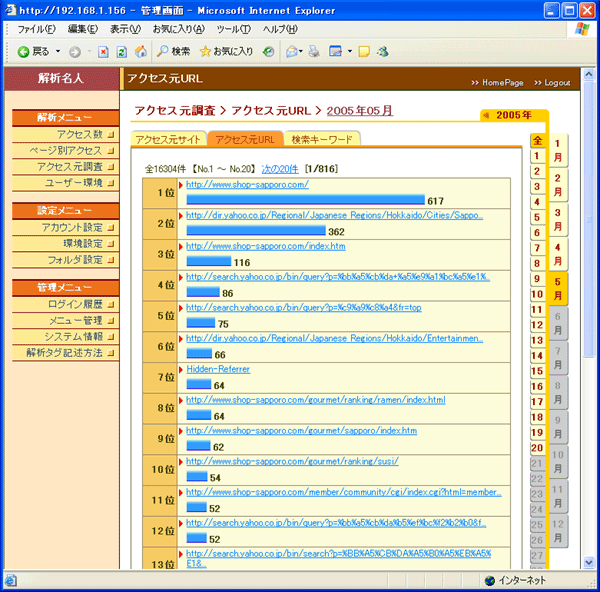Click the scrollbar up arrow
Viewport: 600px width, 592px height.
(589, 74)
